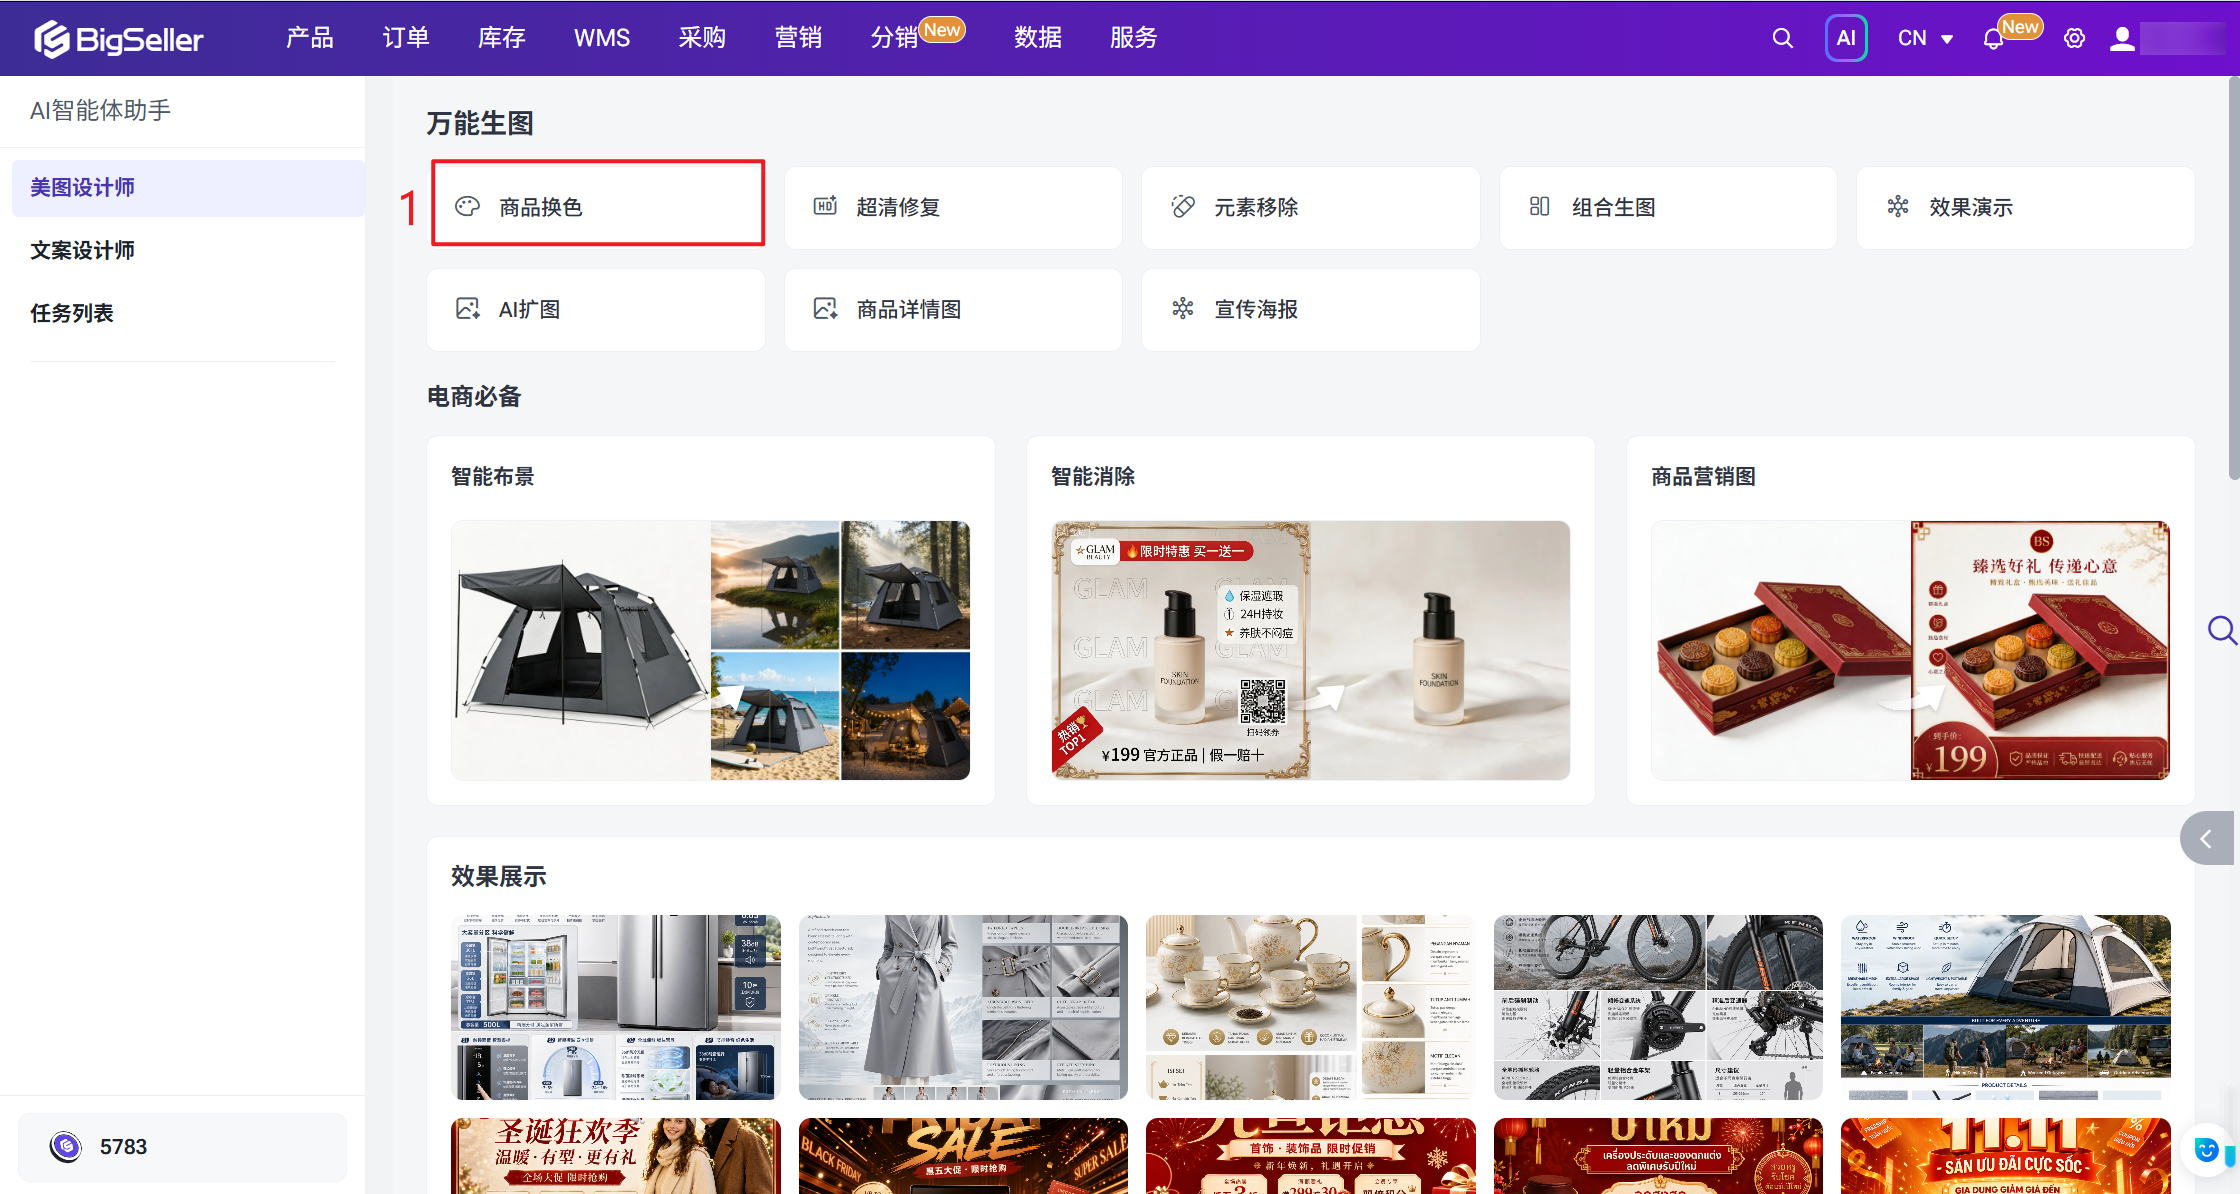Open the notifications bell icon

1993,39
